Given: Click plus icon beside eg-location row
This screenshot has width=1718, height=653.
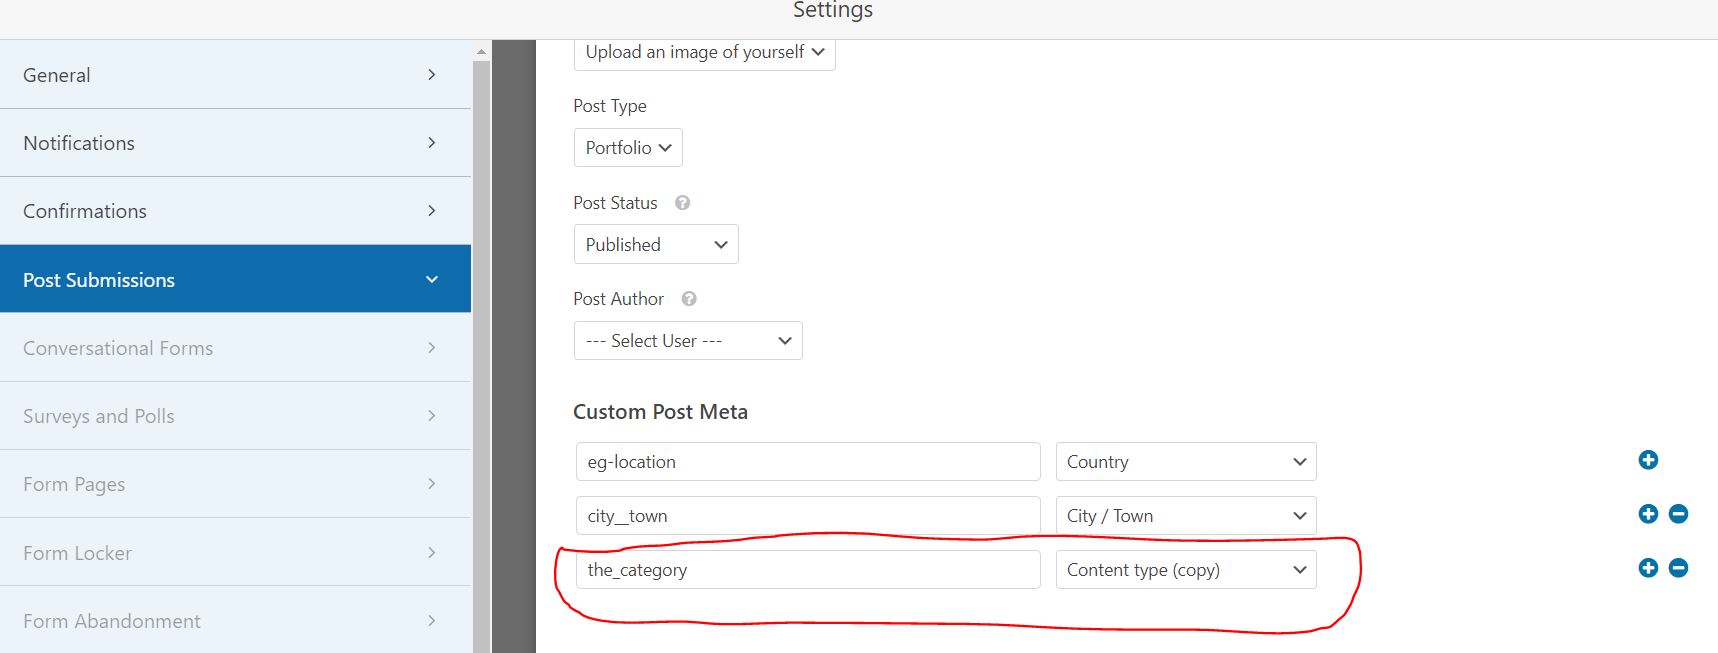Looking at the screenshot, I should [x=1648, y=460].
